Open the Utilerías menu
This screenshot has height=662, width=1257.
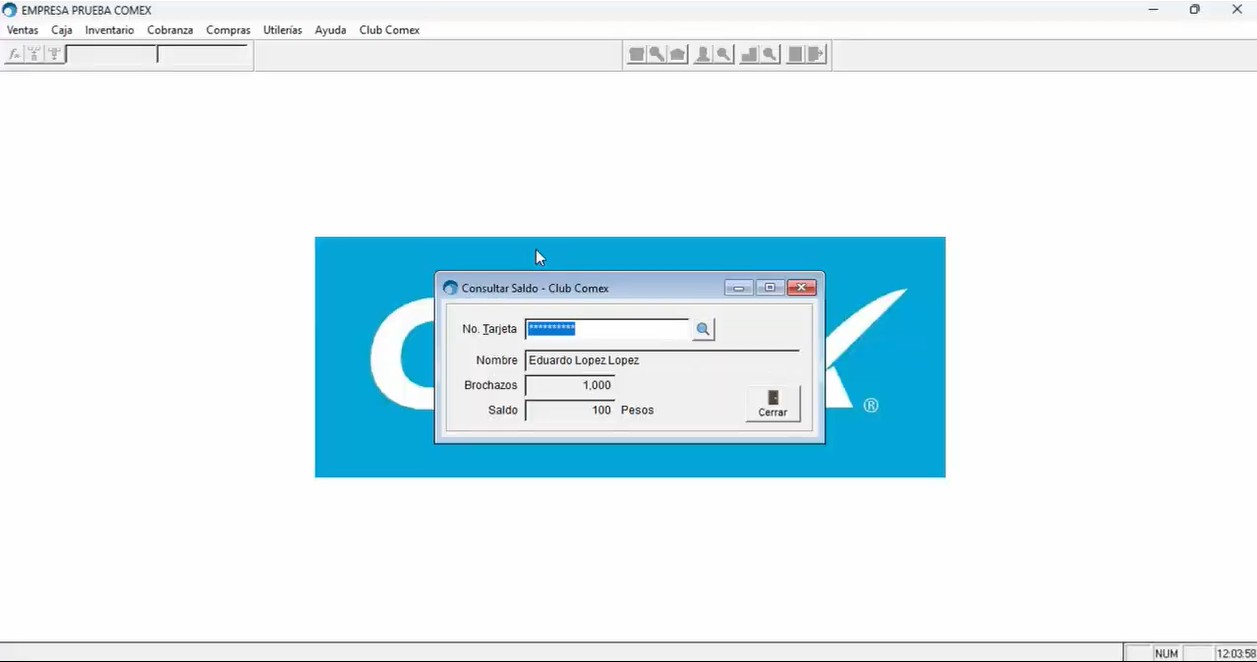pyautogui.click(x=282, y=30)
